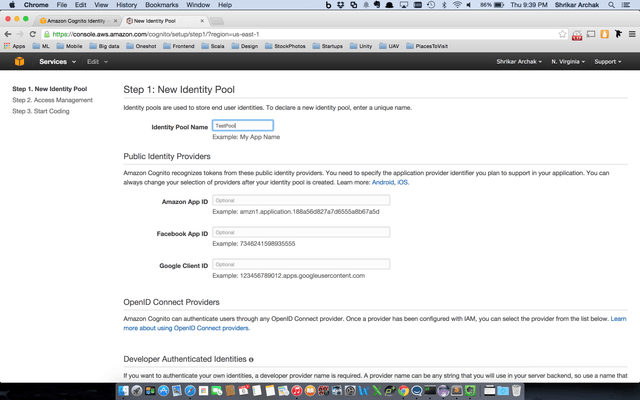The height and width of the screenshot is (400, 640).
Task: Open the Chrome menu in menu bar
Action: (36, 5)
